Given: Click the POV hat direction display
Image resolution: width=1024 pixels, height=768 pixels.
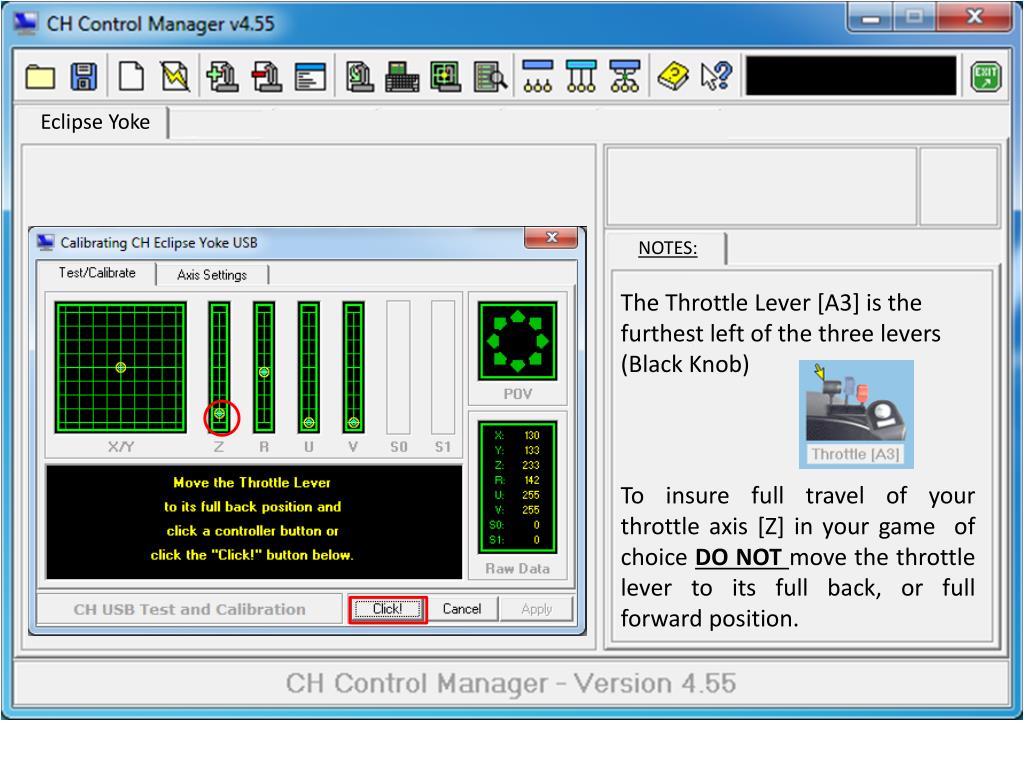Looking at the screenshot, I should click(518, 341).
